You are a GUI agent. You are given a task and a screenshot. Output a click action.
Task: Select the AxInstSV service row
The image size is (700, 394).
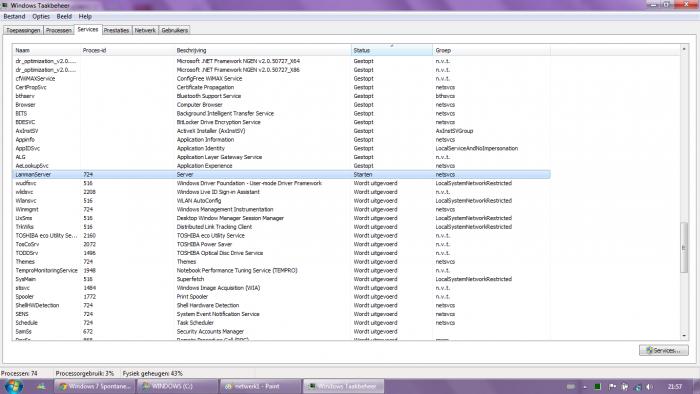(281, 131)
